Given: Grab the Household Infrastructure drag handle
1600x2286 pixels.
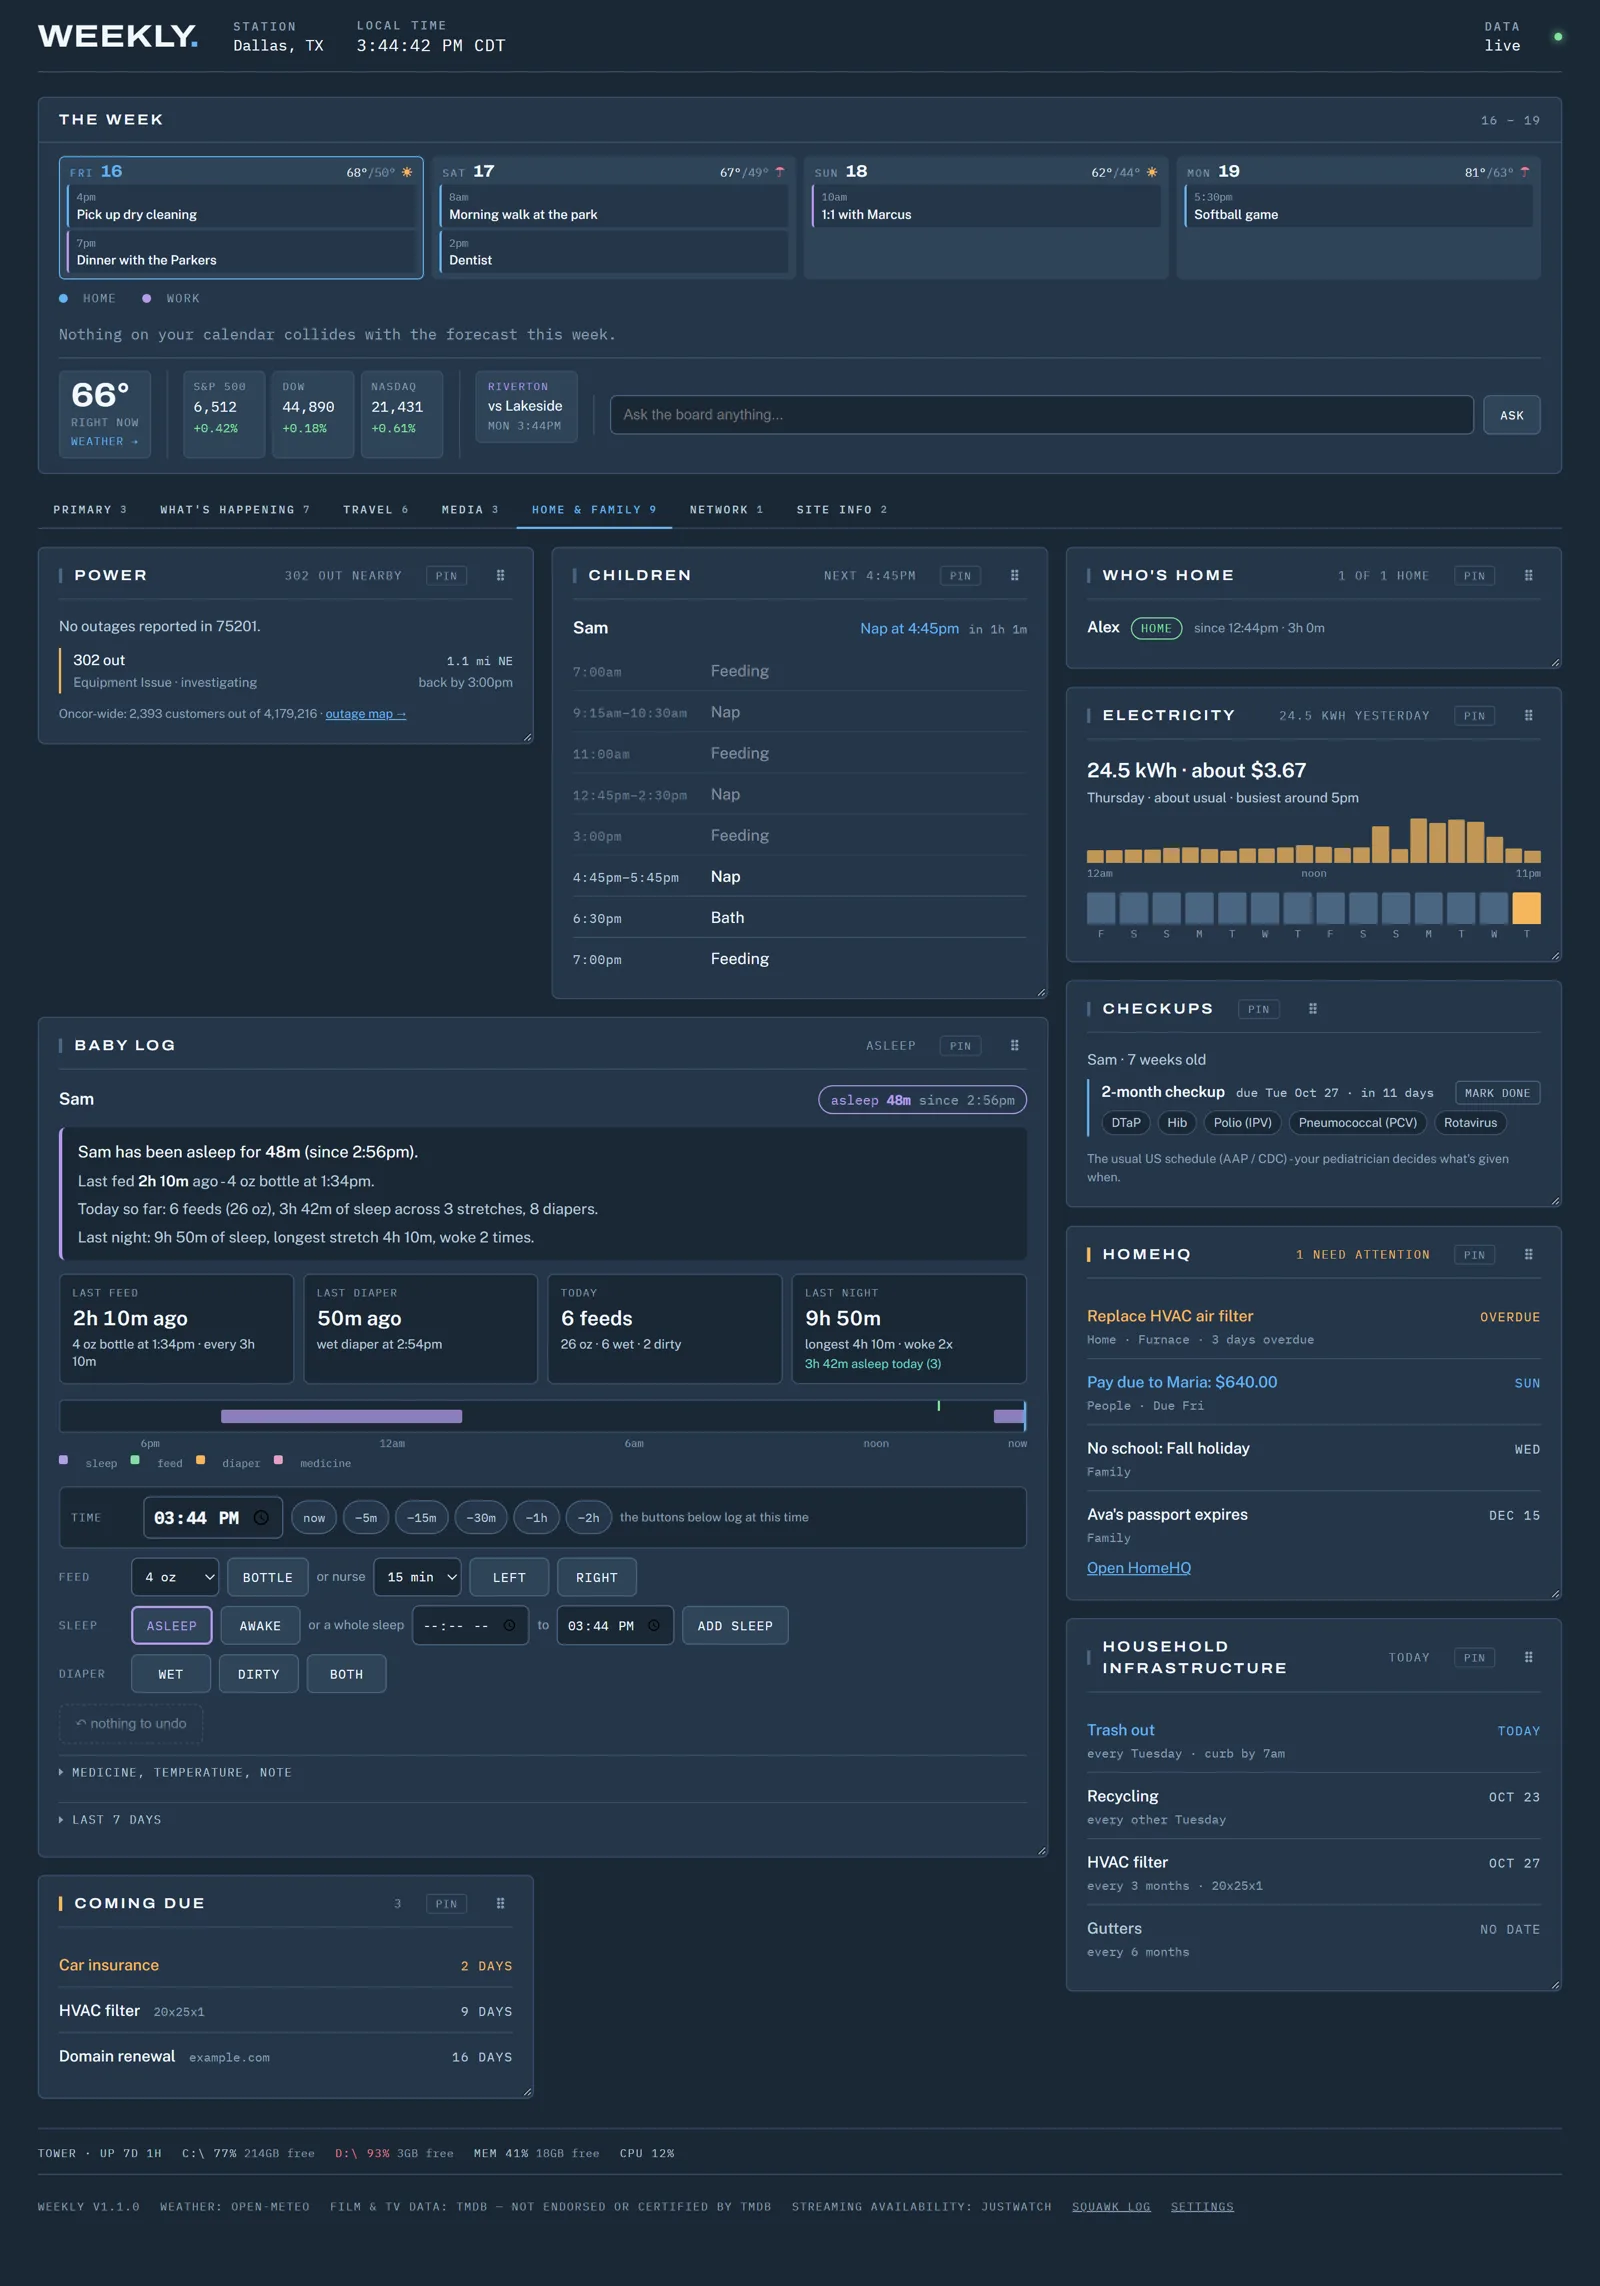Looking at the screenshot, I should tap(1529, 1657).
